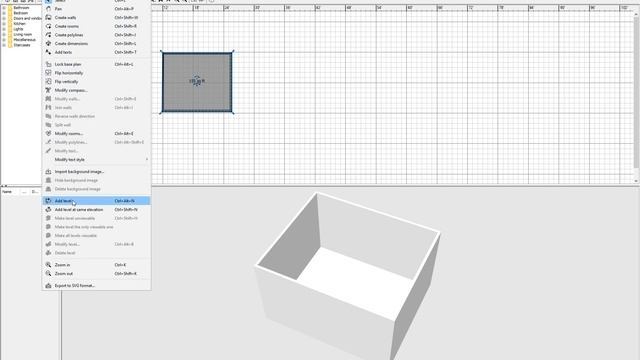Click the Delete level icon

pyautogui.click(x=48, y=253)
